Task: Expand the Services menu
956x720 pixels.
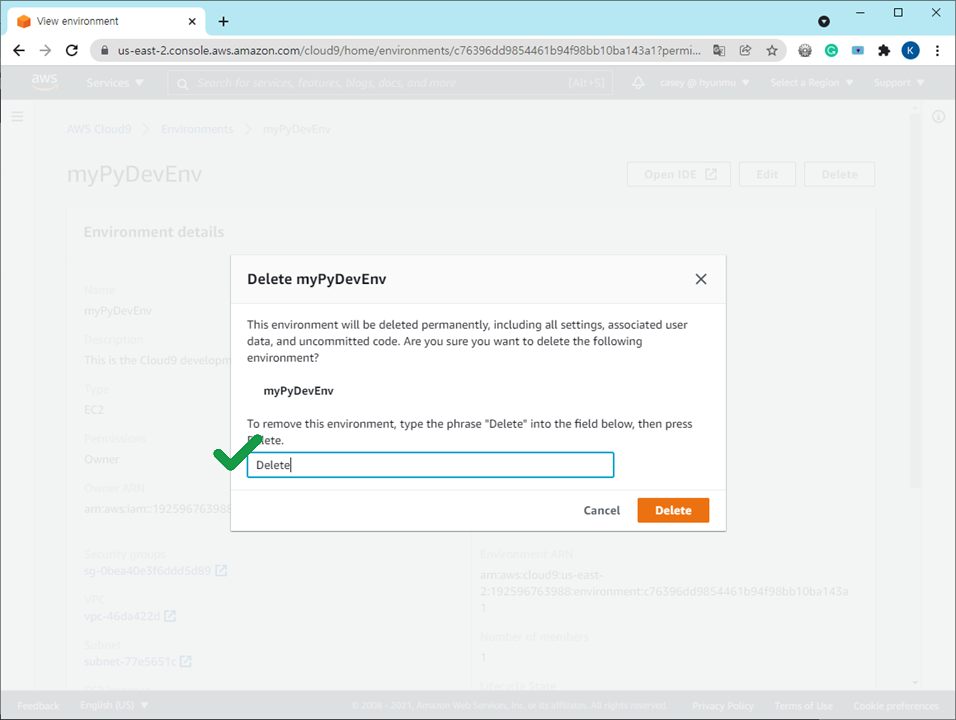Action: coord(115,82)
